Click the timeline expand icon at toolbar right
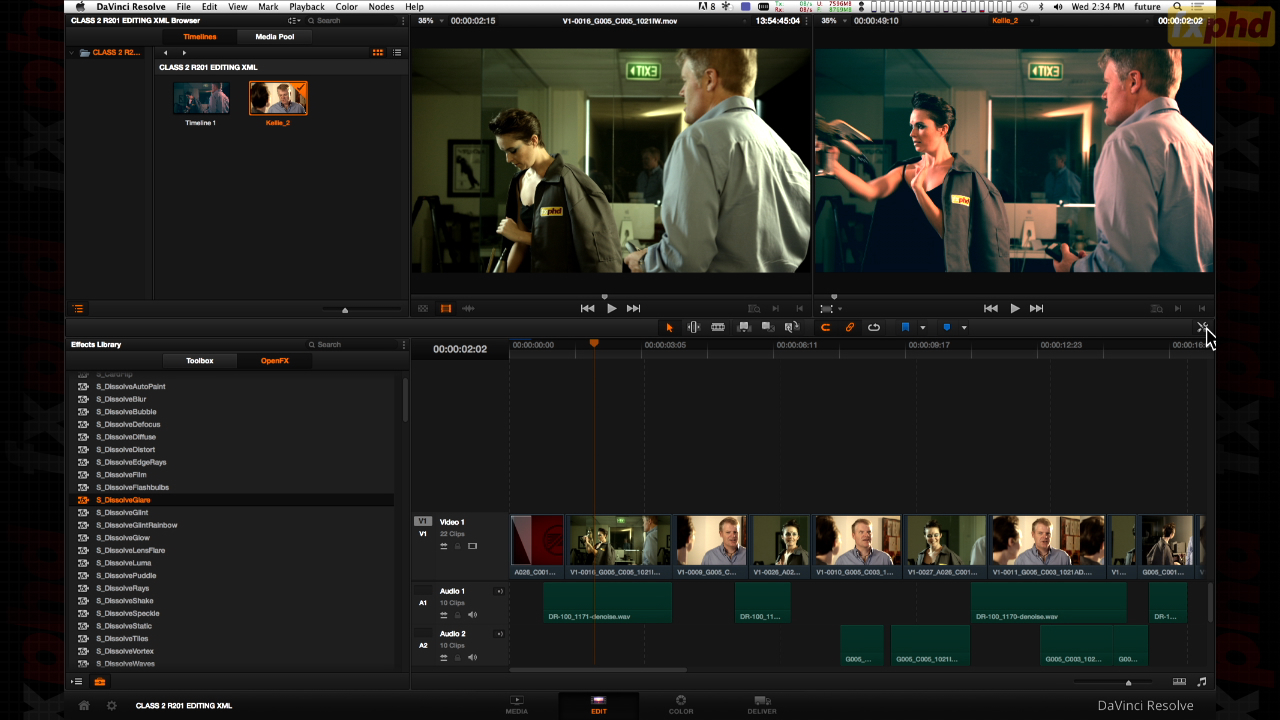The width and height of the screenshot is (1280, 720). 1202,327
